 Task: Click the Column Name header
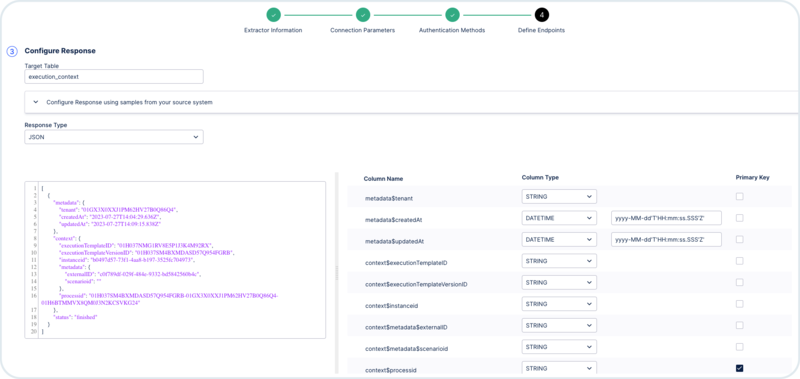(383, 179)
